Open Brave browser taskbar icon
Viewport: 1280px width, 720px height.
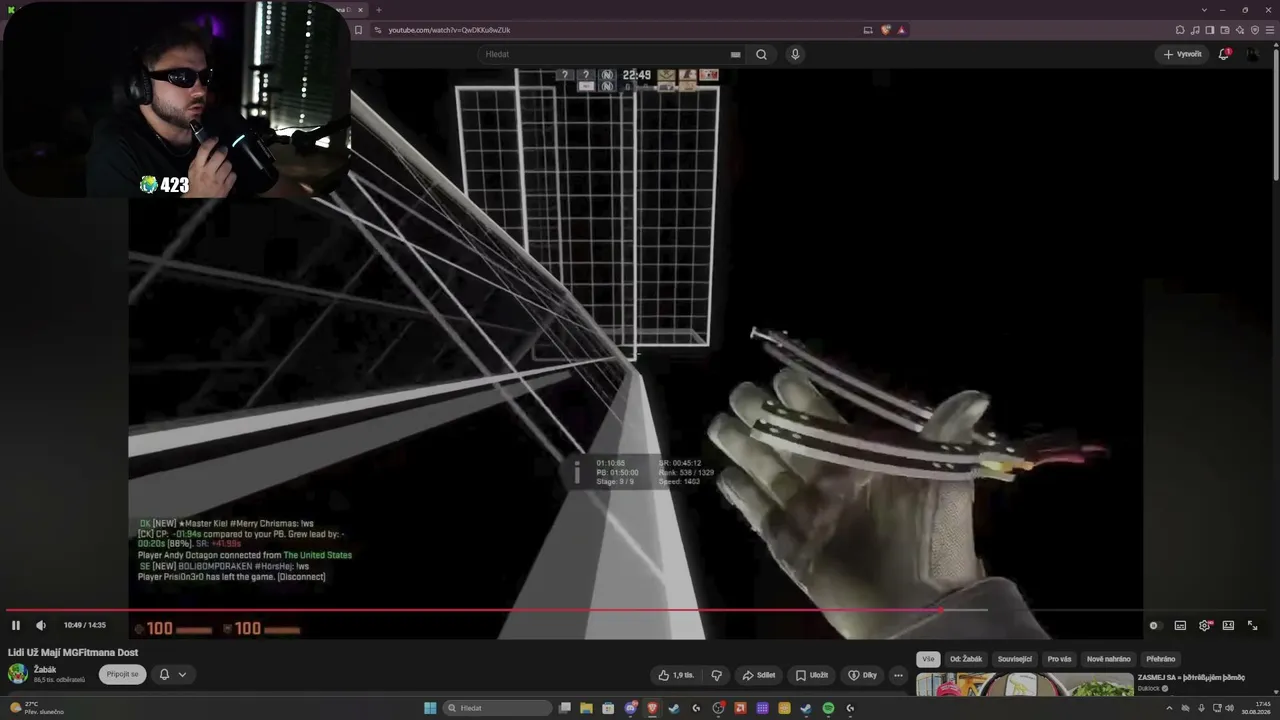coord(652,708)
